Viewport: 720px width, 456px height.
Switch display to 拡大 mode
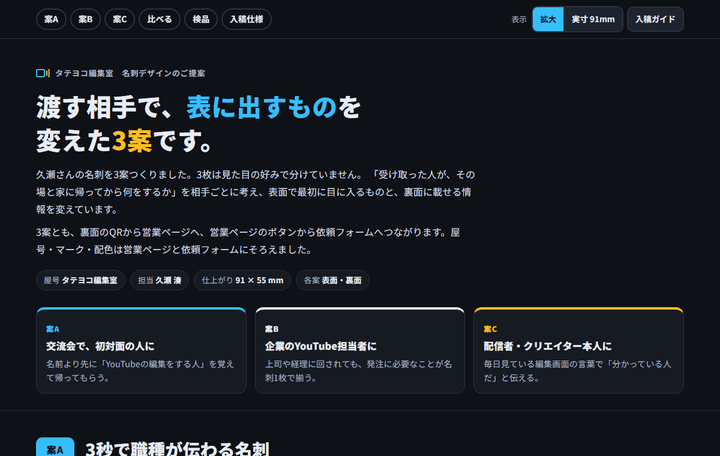point(548,19)
